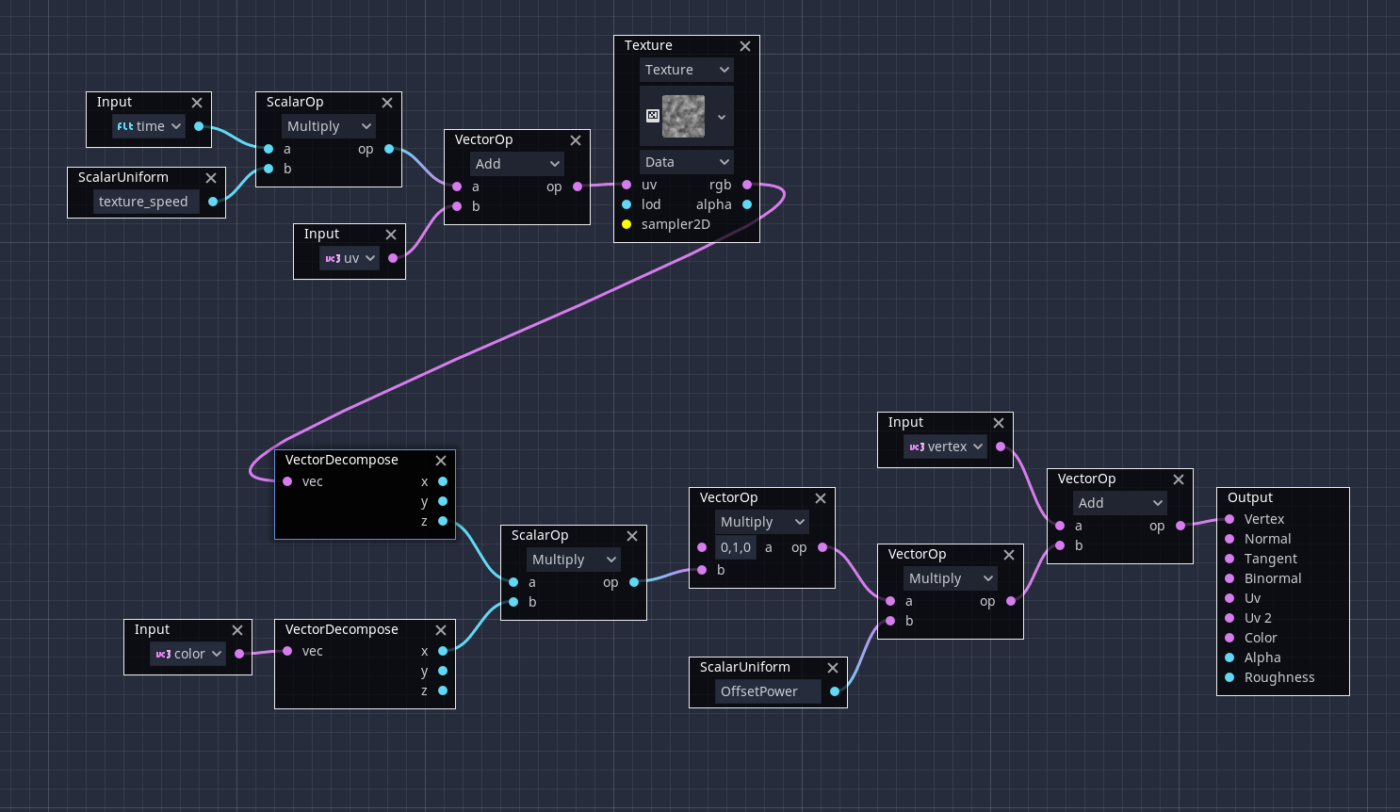Click the yellow sampler2D port on the Texture node

pos(627,224)
